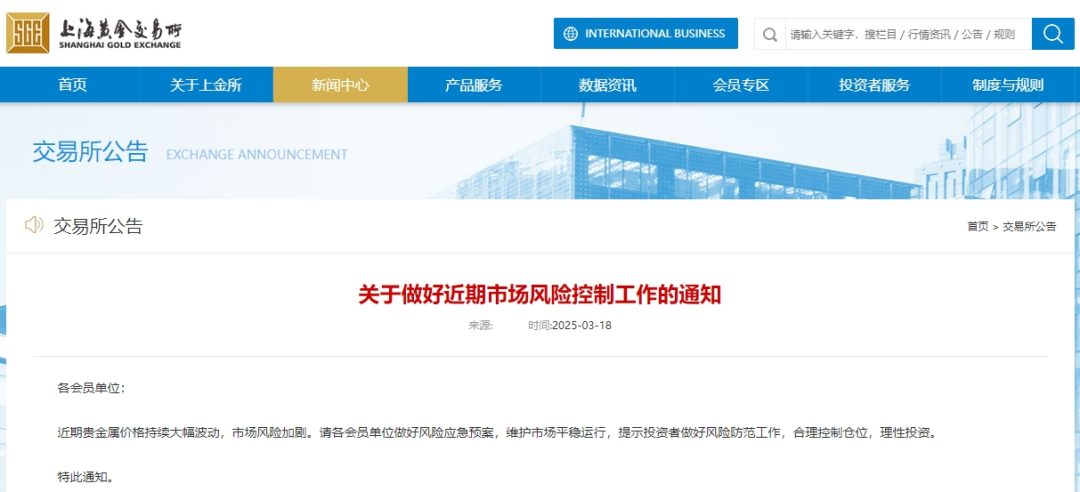Viewport: 1080px width, 492px height.
Task: Click the EXCHANGE ANNOUNCEMENT banner subtitle
Action: click(257, 154)
